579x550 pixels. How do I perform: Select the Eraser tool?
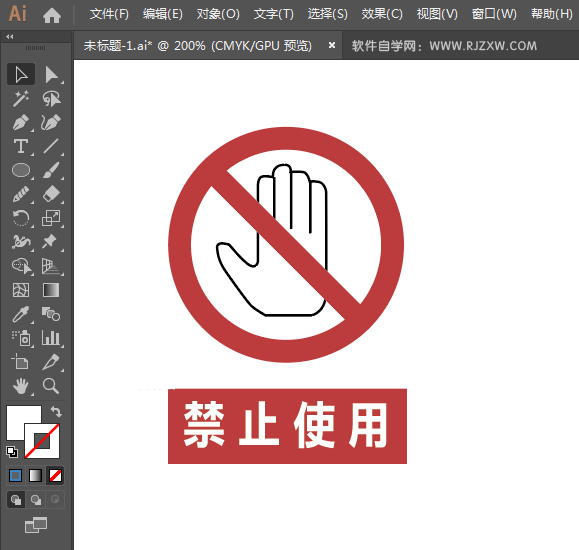(52, 194)
